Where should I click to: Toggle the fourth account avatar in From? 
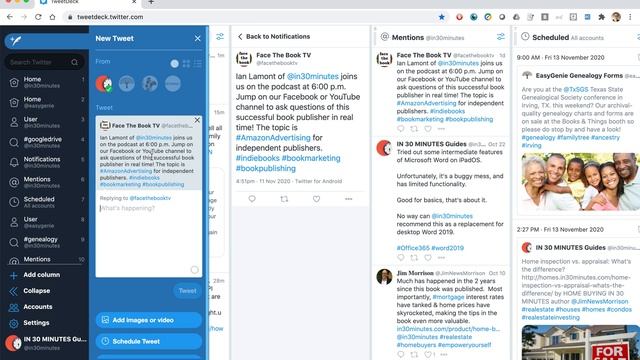tap(173, 84)
